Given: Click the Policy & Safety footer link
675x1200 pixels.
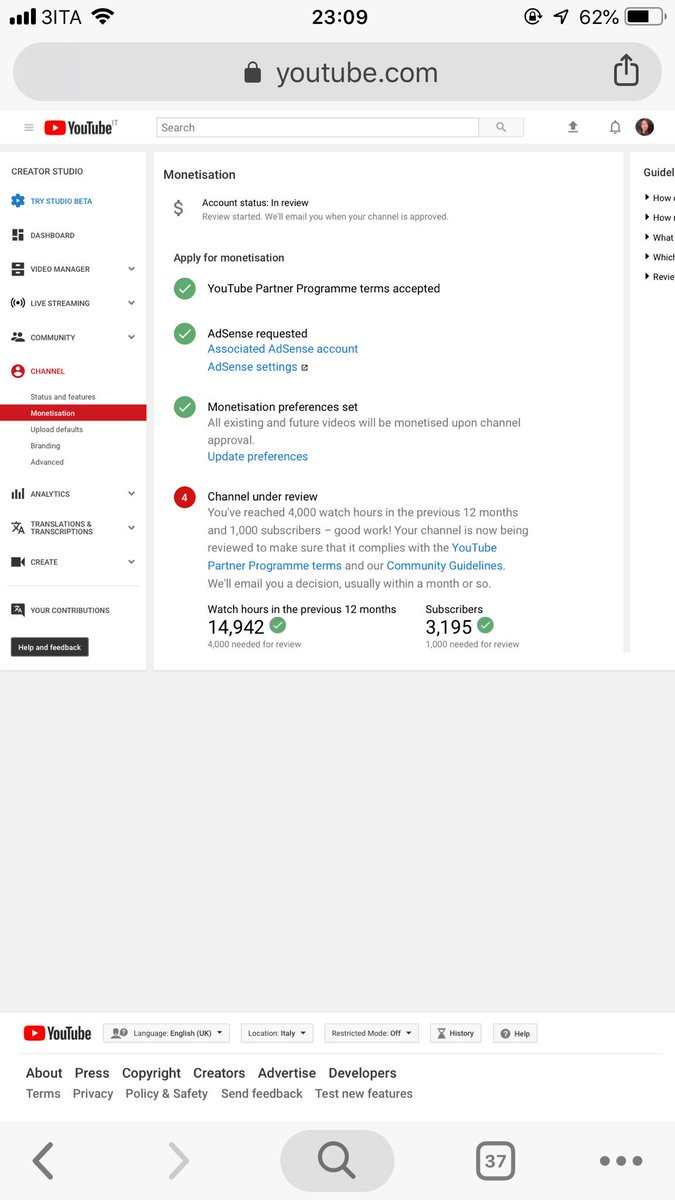Looking at the screenshot, I should 167,1094.
